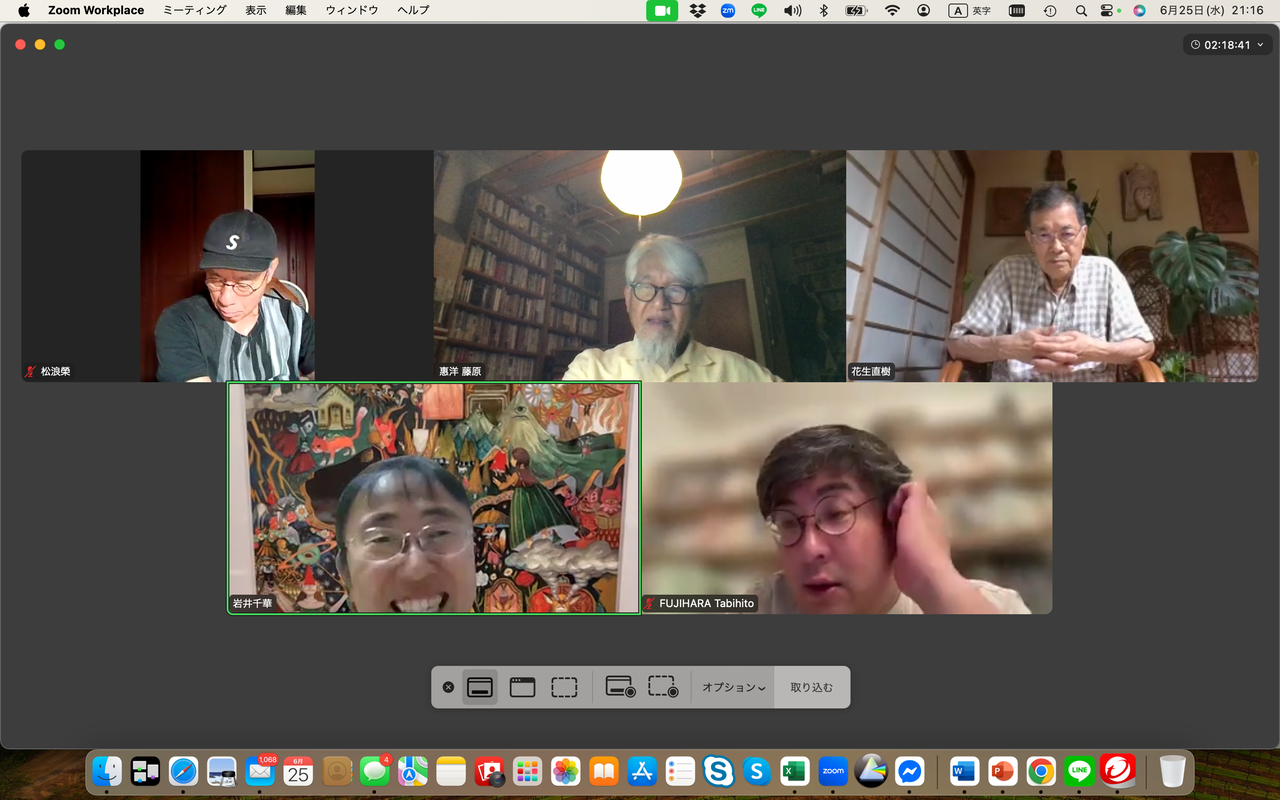Select the record entire screen mode
The image size is (1280, 800).
click(x=620, y=687)
